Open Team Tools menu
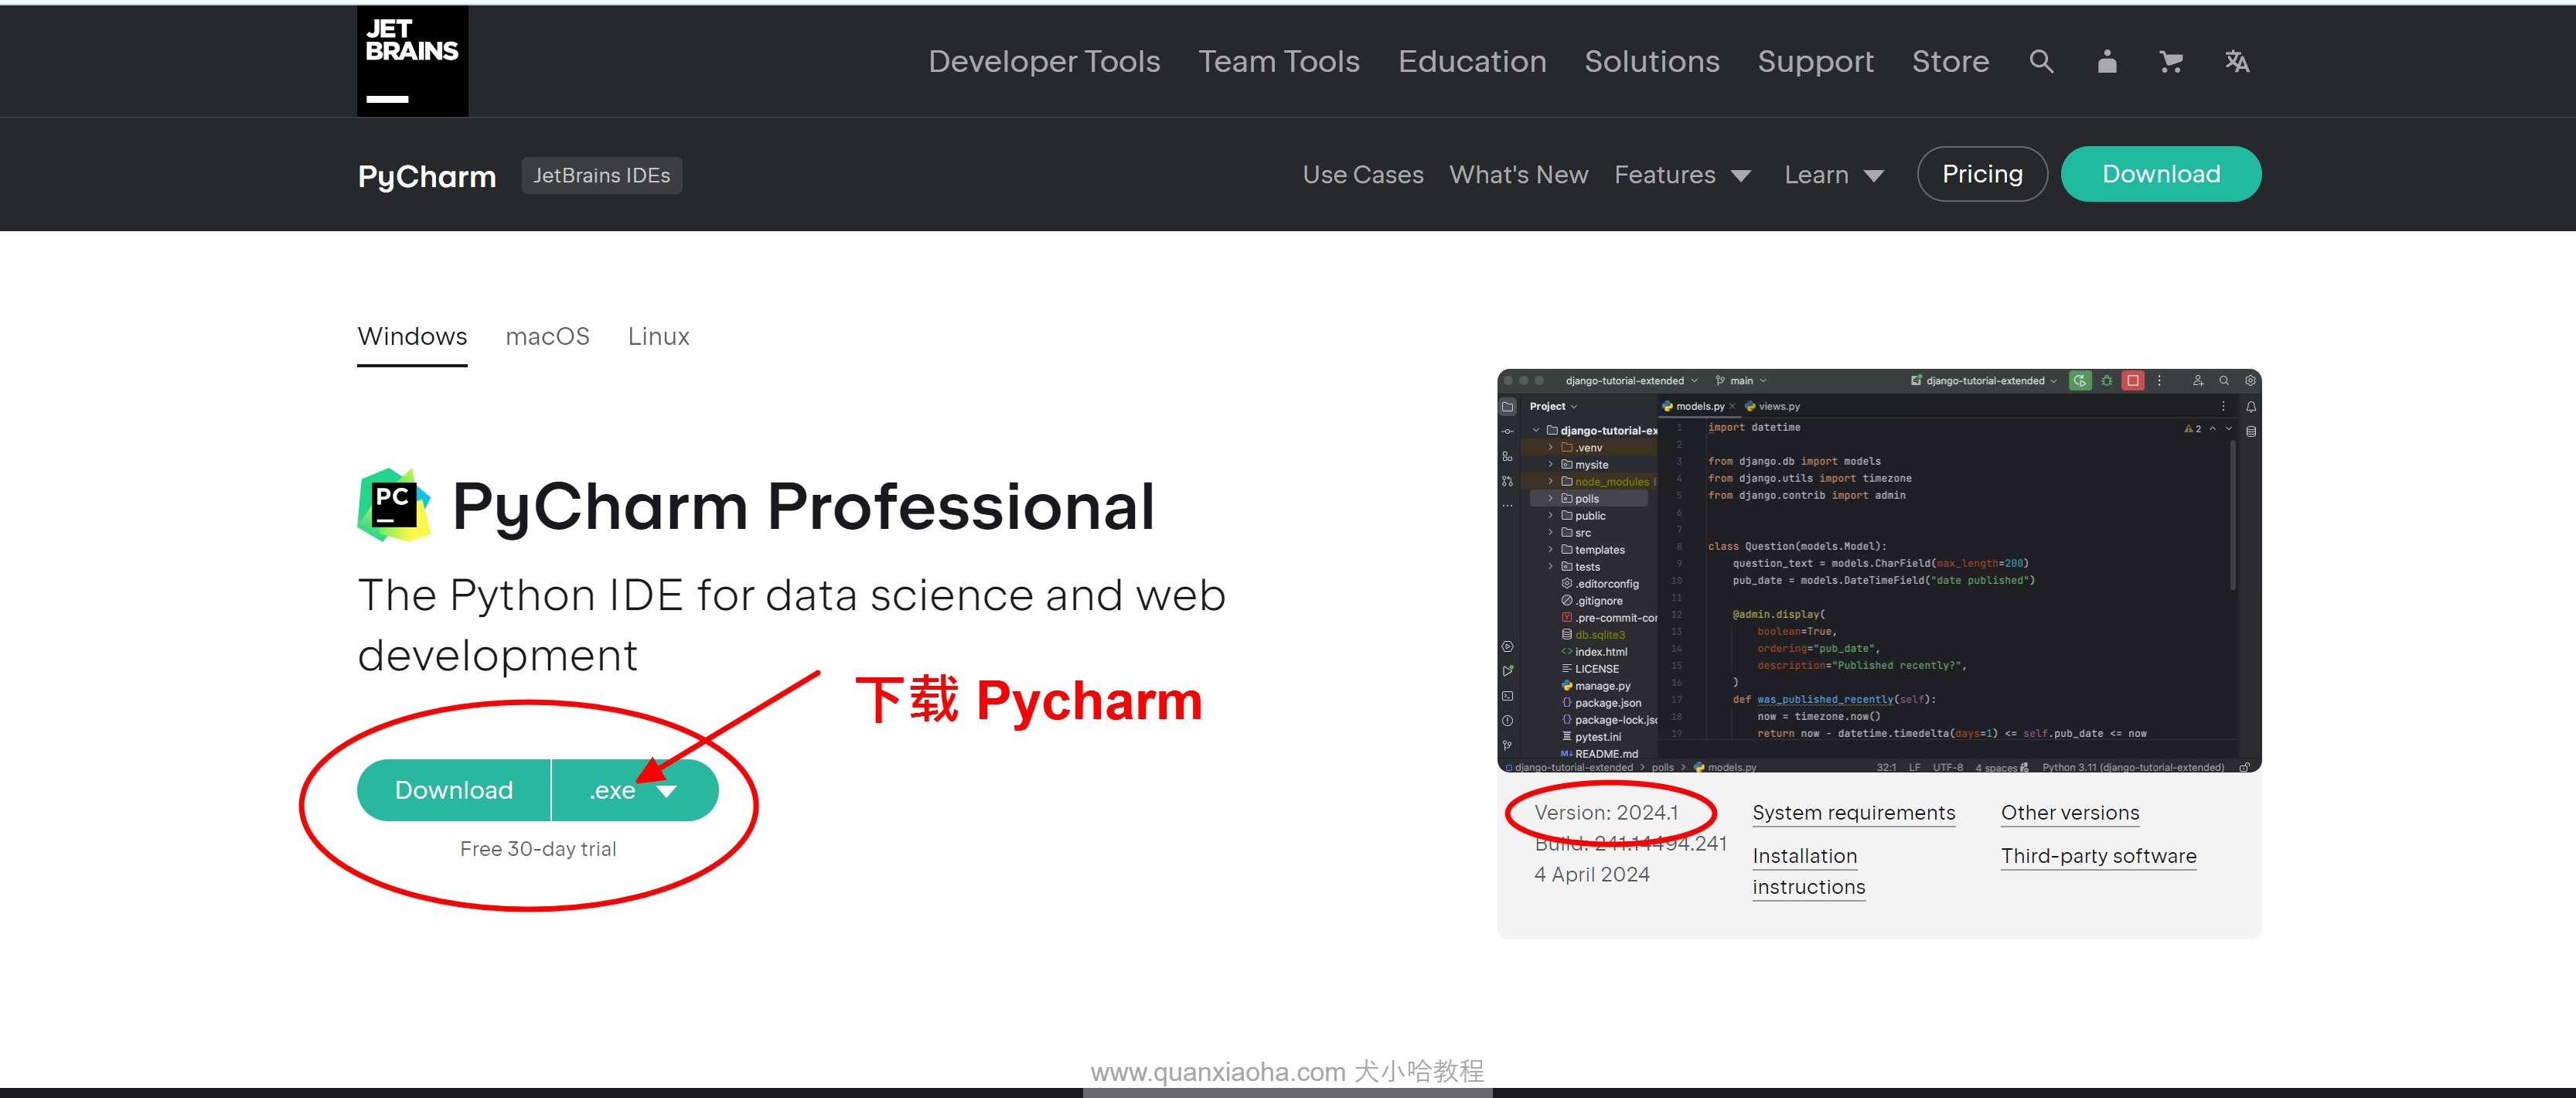The image size is (2576, 1098). click(1279, 61)
